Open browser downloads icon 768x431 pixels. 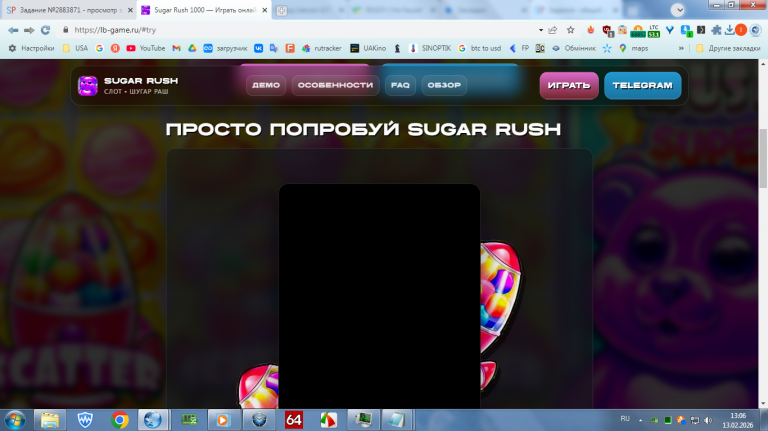click(729, 30)
